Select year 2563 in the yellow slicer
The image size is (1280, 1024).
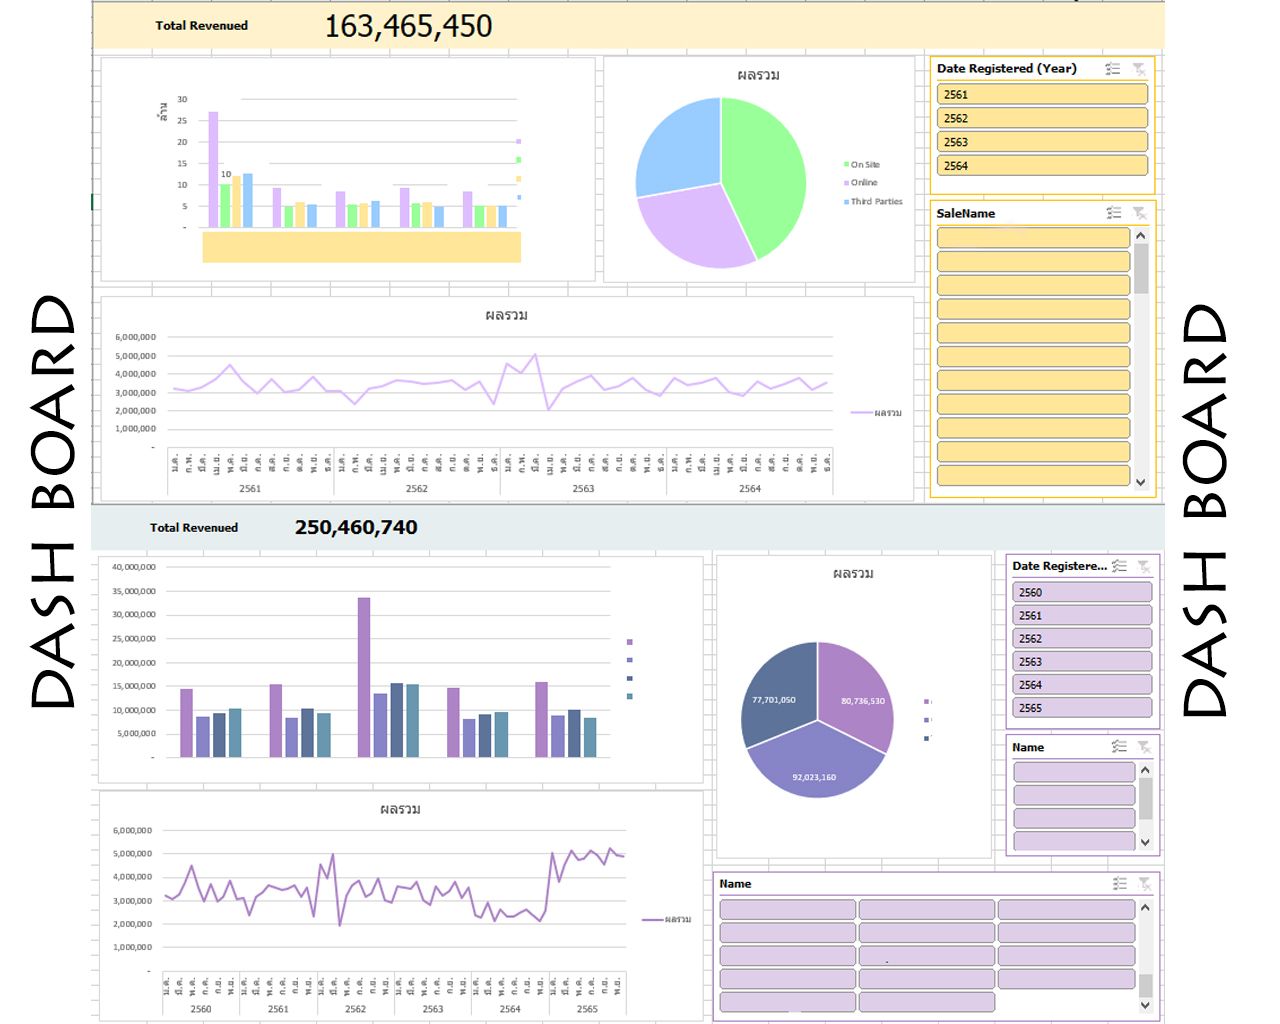click(x=1041, y=142)
